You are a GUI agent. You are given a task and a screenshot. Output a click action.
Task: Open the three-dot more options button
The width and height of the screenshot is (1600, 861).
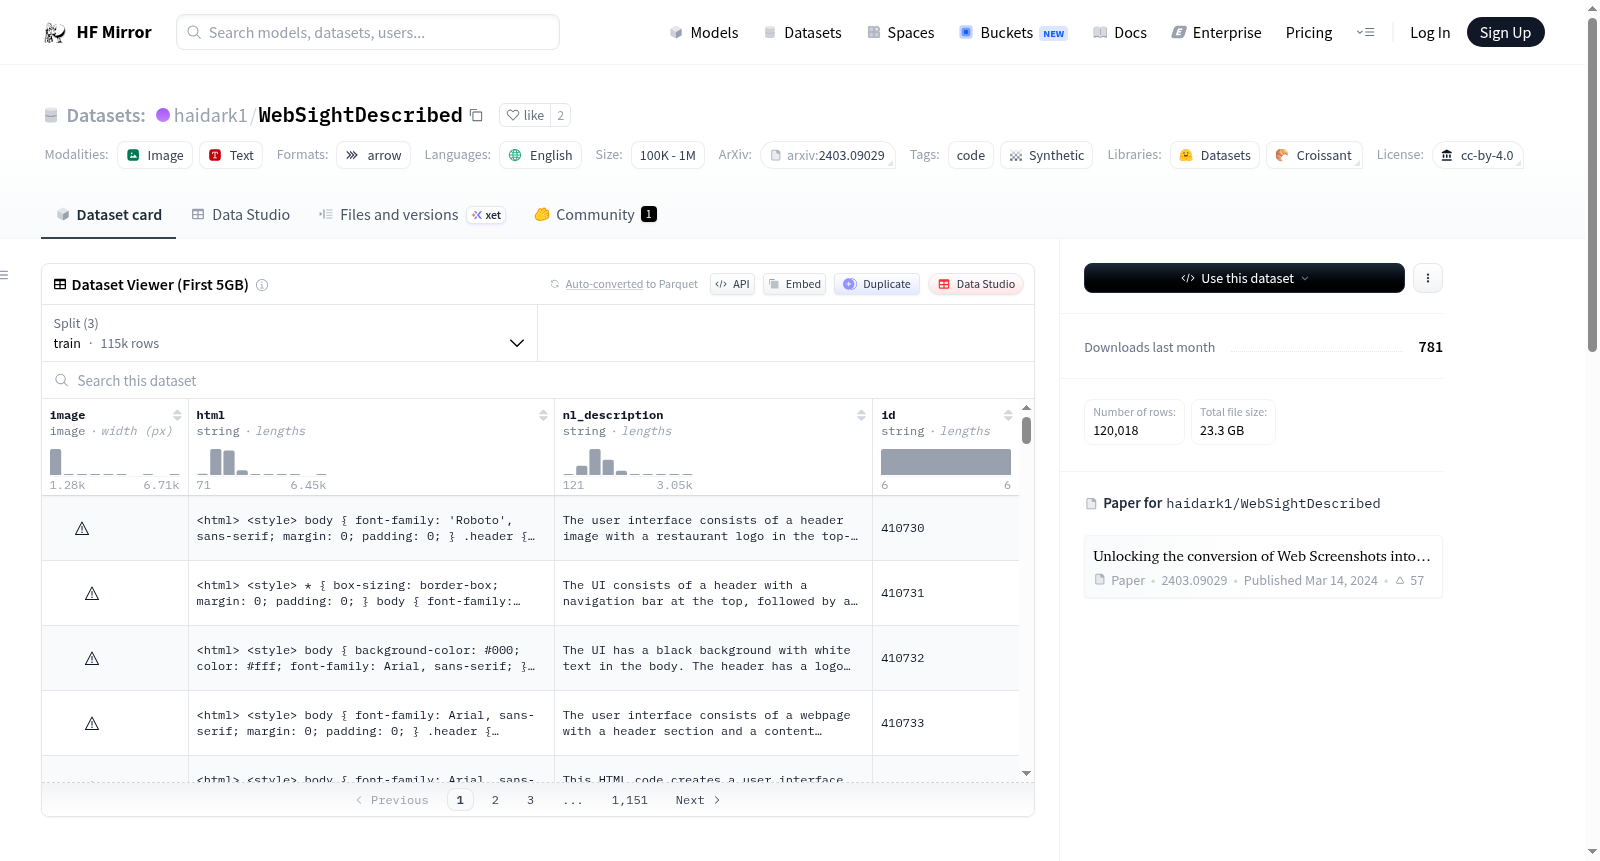(x=1428, y=278)
